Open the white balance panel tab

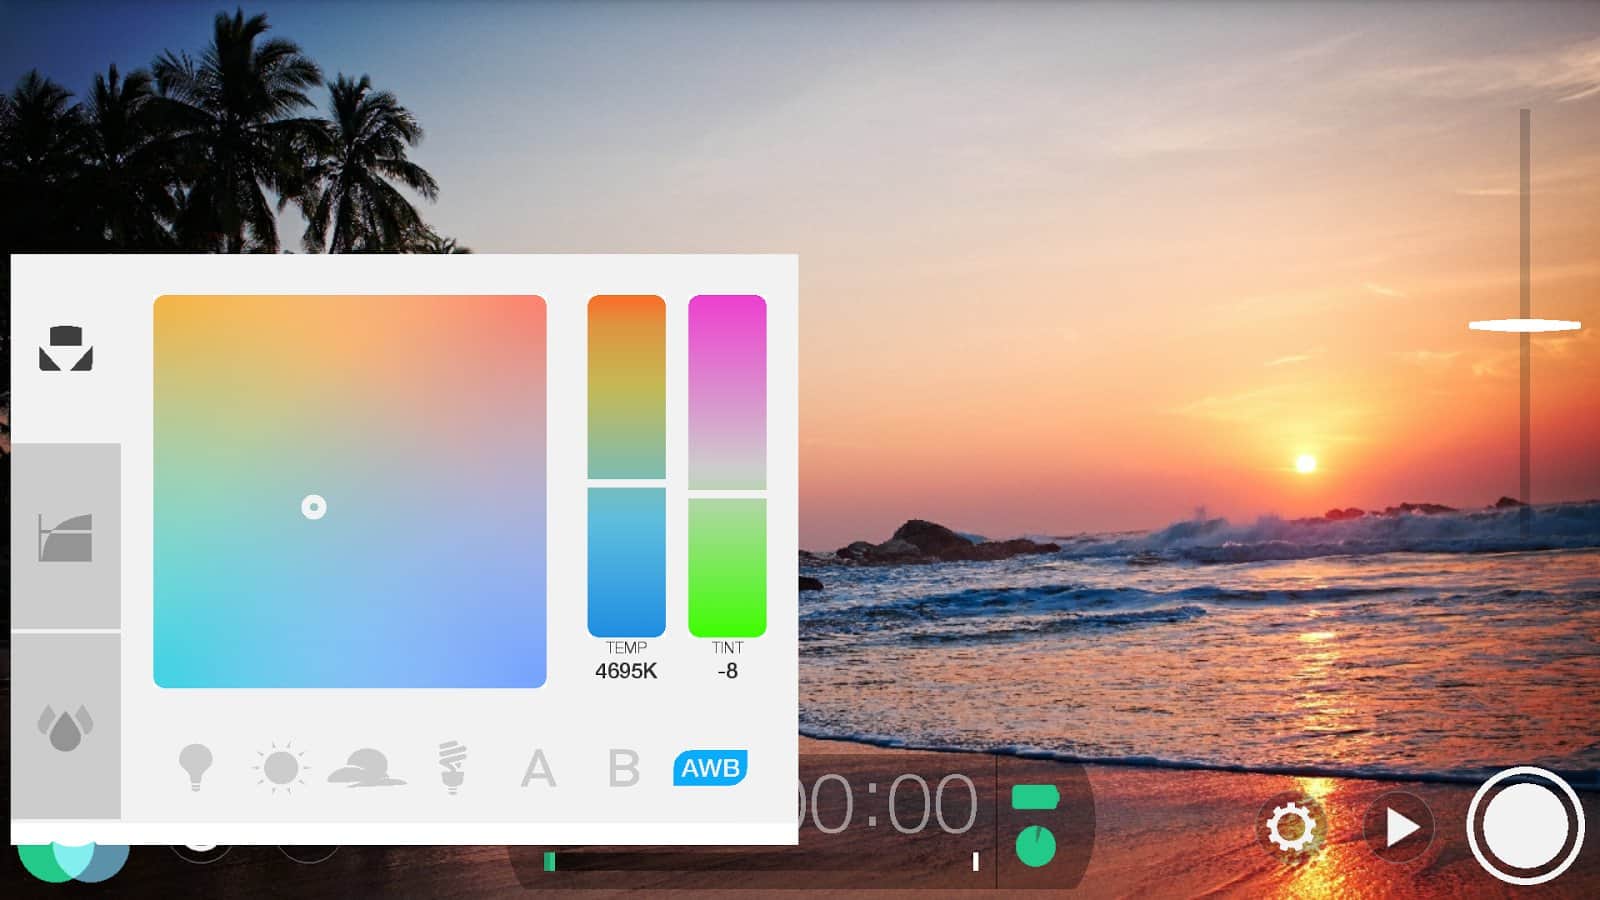click(x=66, y=349)
